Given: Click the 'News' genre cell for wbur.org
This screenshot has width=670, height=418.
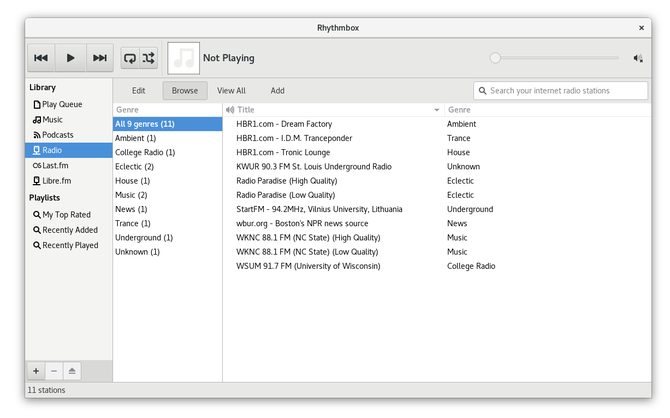Looking at the screenshot, I should coord(457,223).
